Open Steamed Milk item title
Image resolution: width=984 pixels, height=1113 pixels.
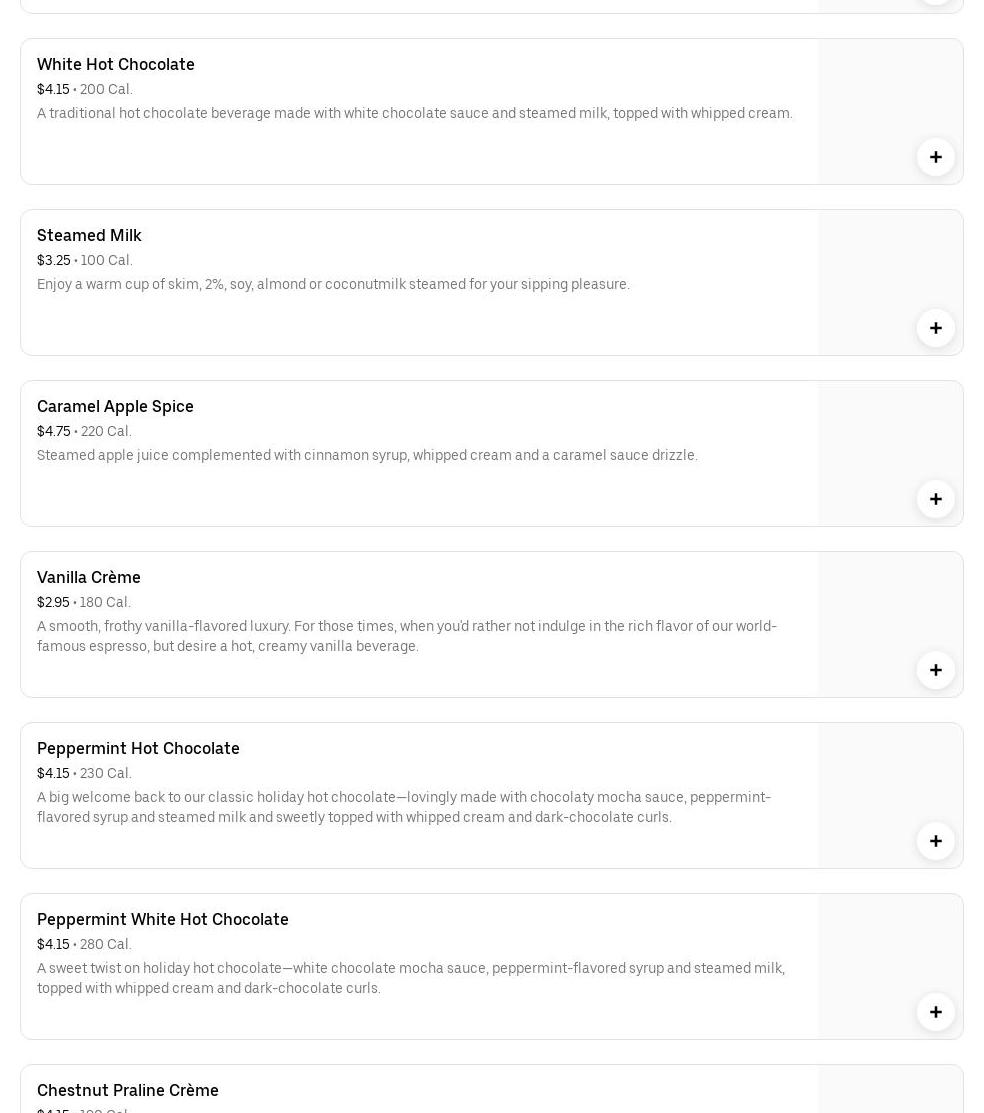(x=89, y=235)
